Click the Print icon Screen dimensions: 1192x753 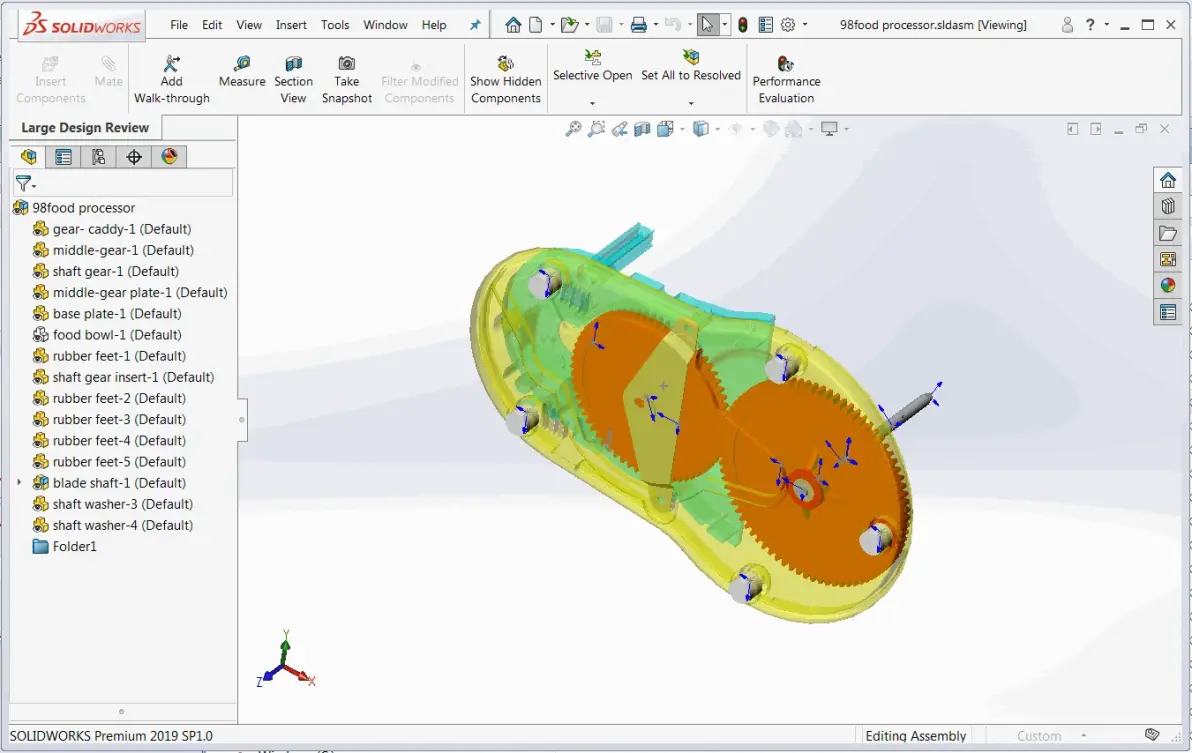[639, 25]
